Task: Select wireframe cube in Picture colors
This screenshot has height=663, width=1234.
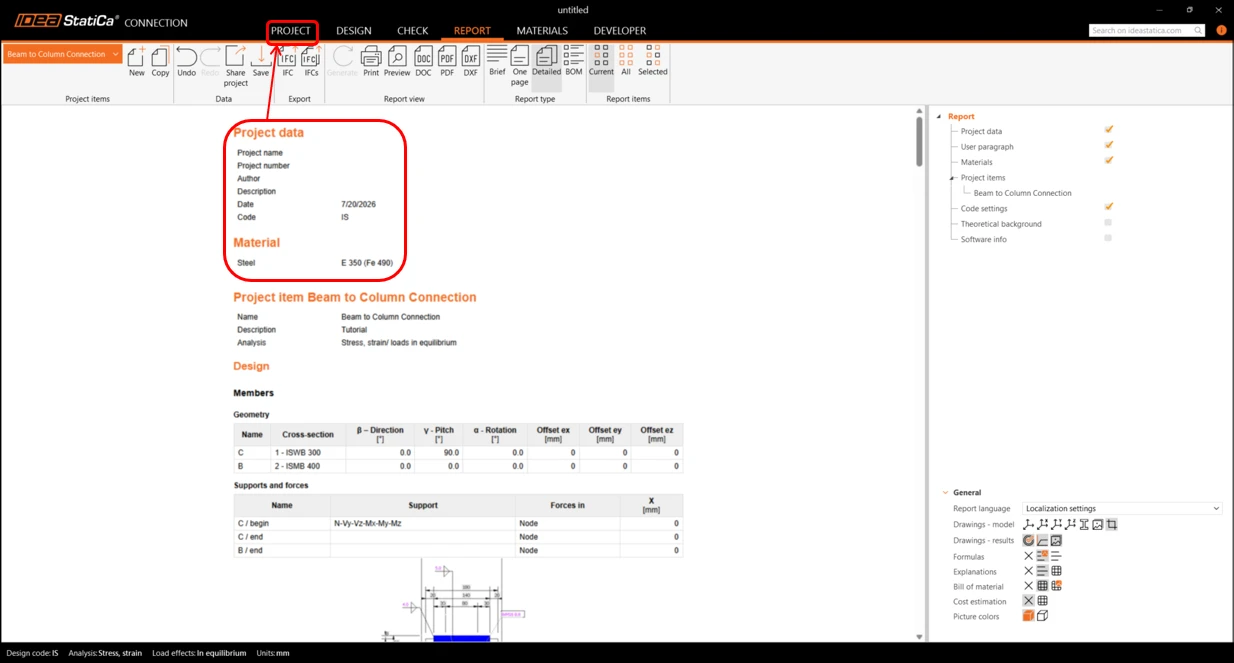Action: point(1042,616)
